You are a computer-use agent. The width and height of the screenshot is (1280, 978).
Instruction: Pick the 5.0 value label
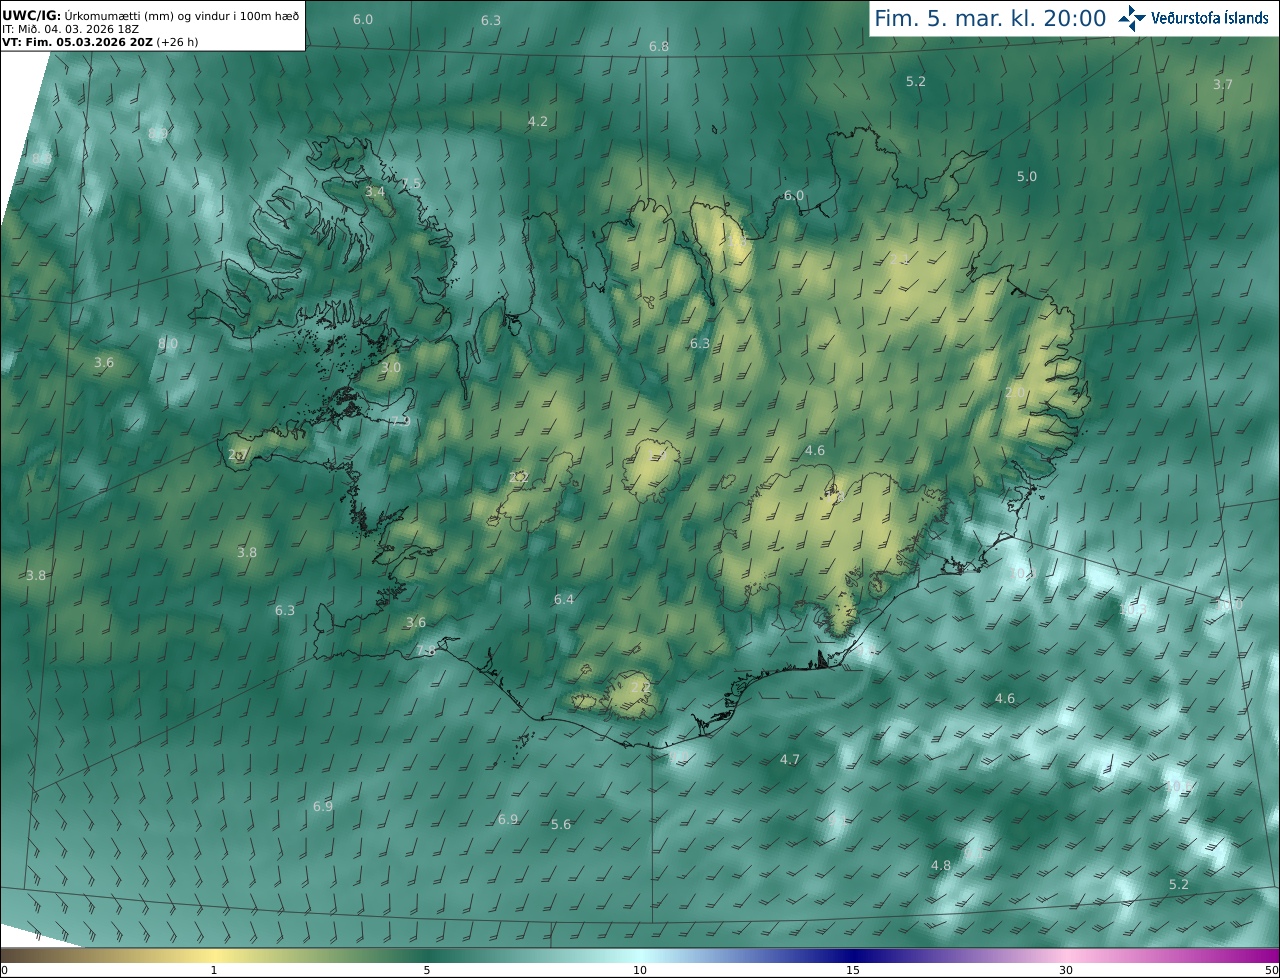point(1027,176)
